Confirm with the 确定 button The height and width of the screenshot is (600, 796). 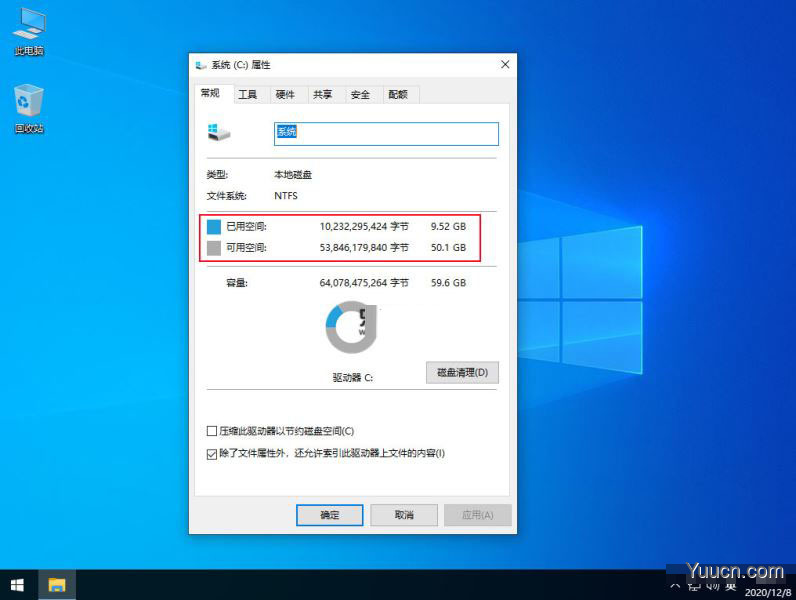coord(329,515)
